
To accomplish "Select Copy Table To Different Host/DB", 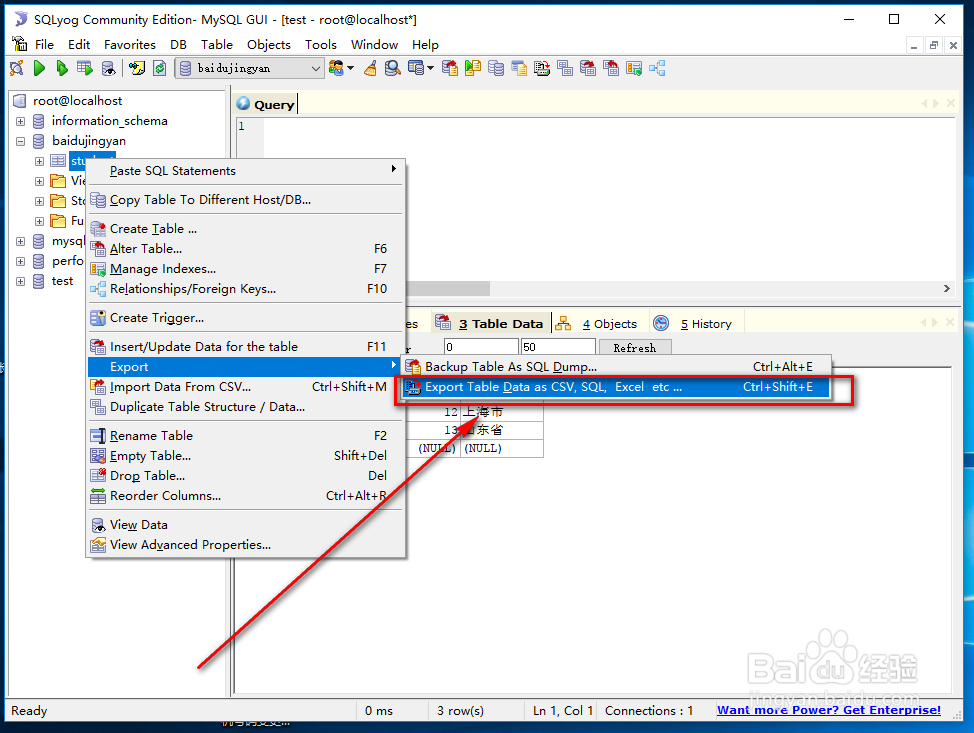I will click(245, 199).
